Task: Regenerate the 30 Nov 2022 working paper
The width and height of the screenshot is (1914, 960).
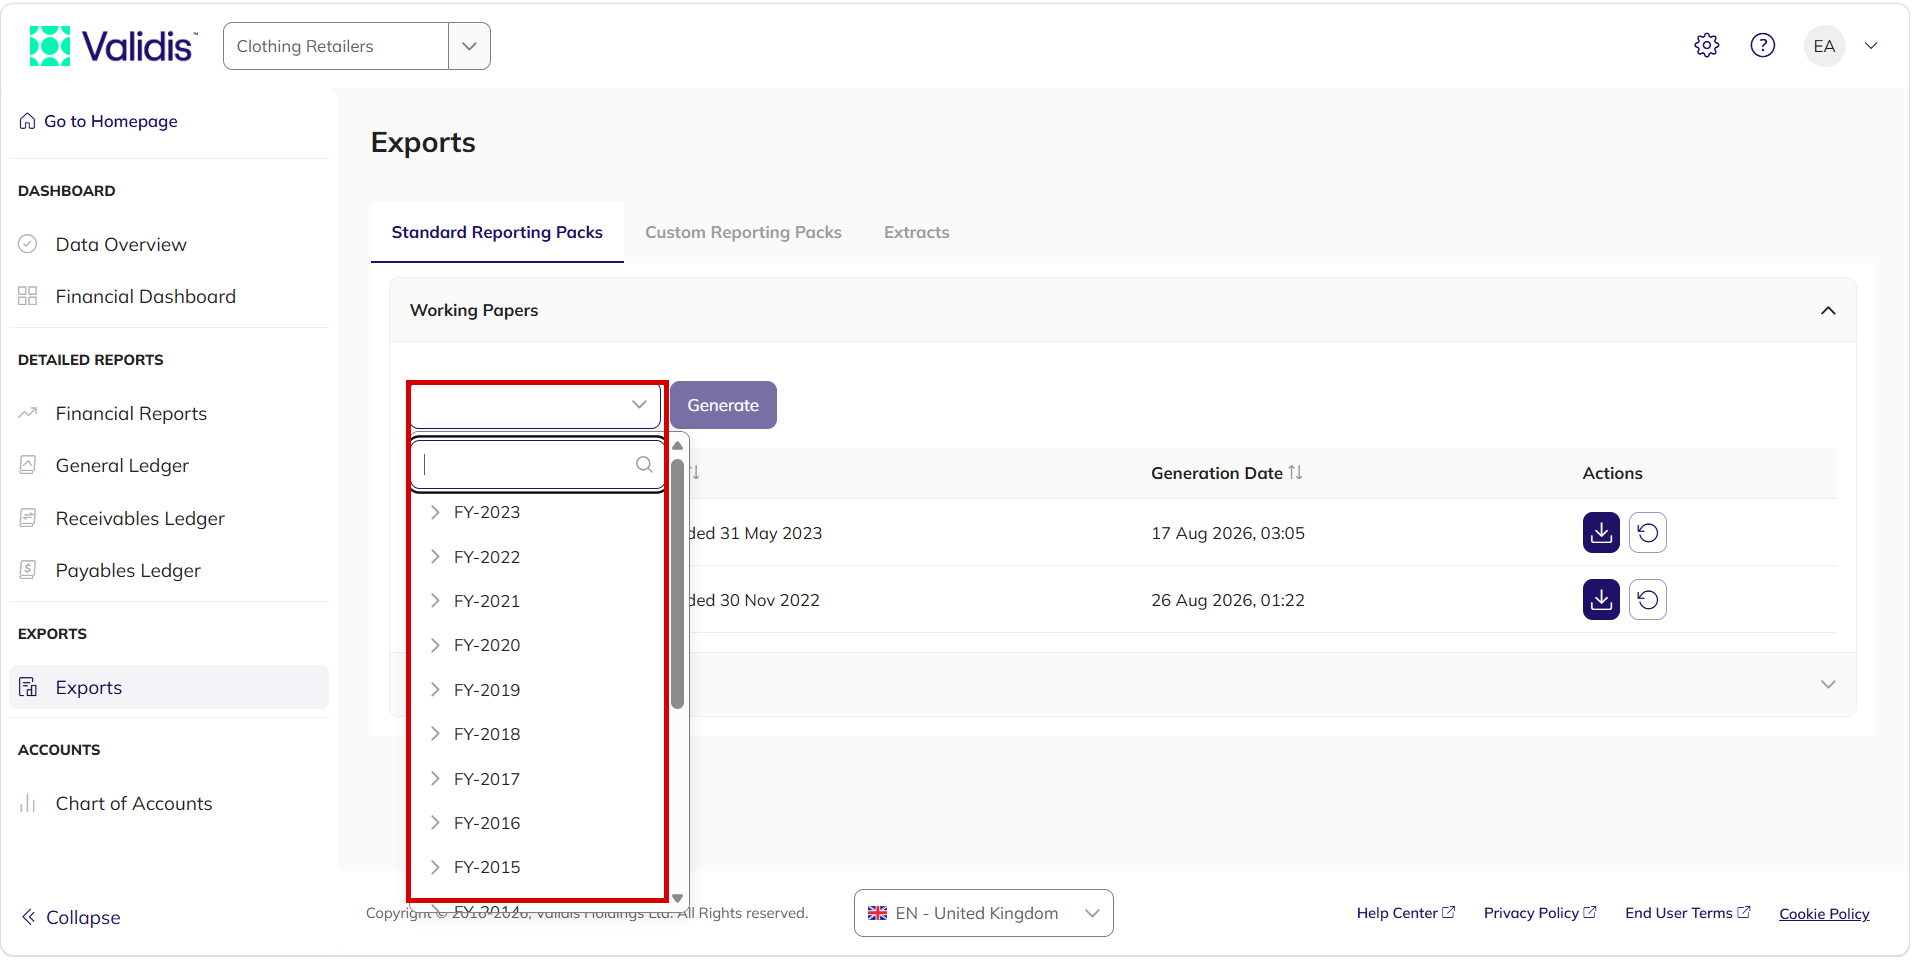Action: 1648,600
